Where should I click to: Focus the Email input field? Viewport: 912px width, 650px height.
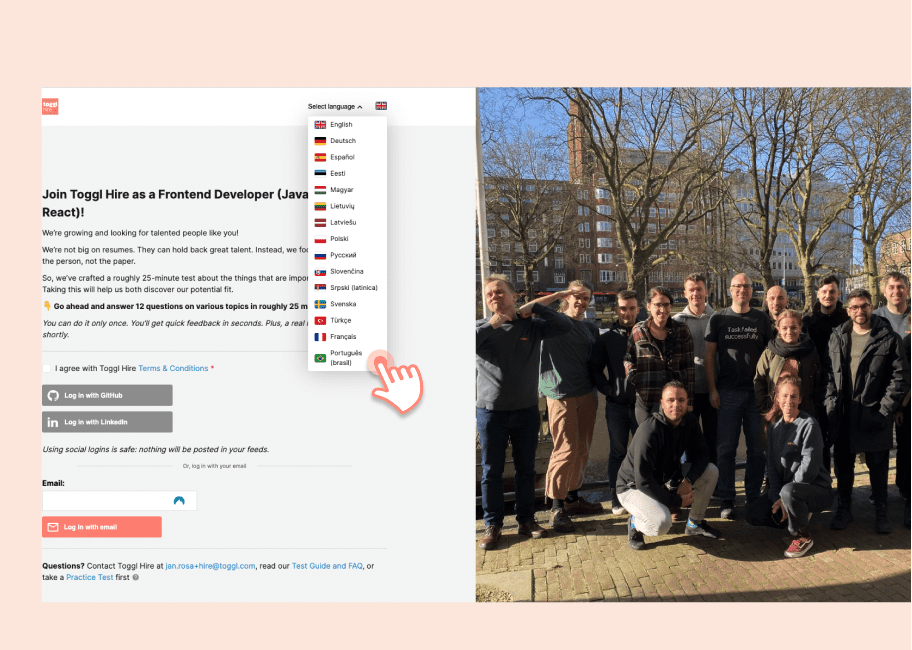pos(119,501)
